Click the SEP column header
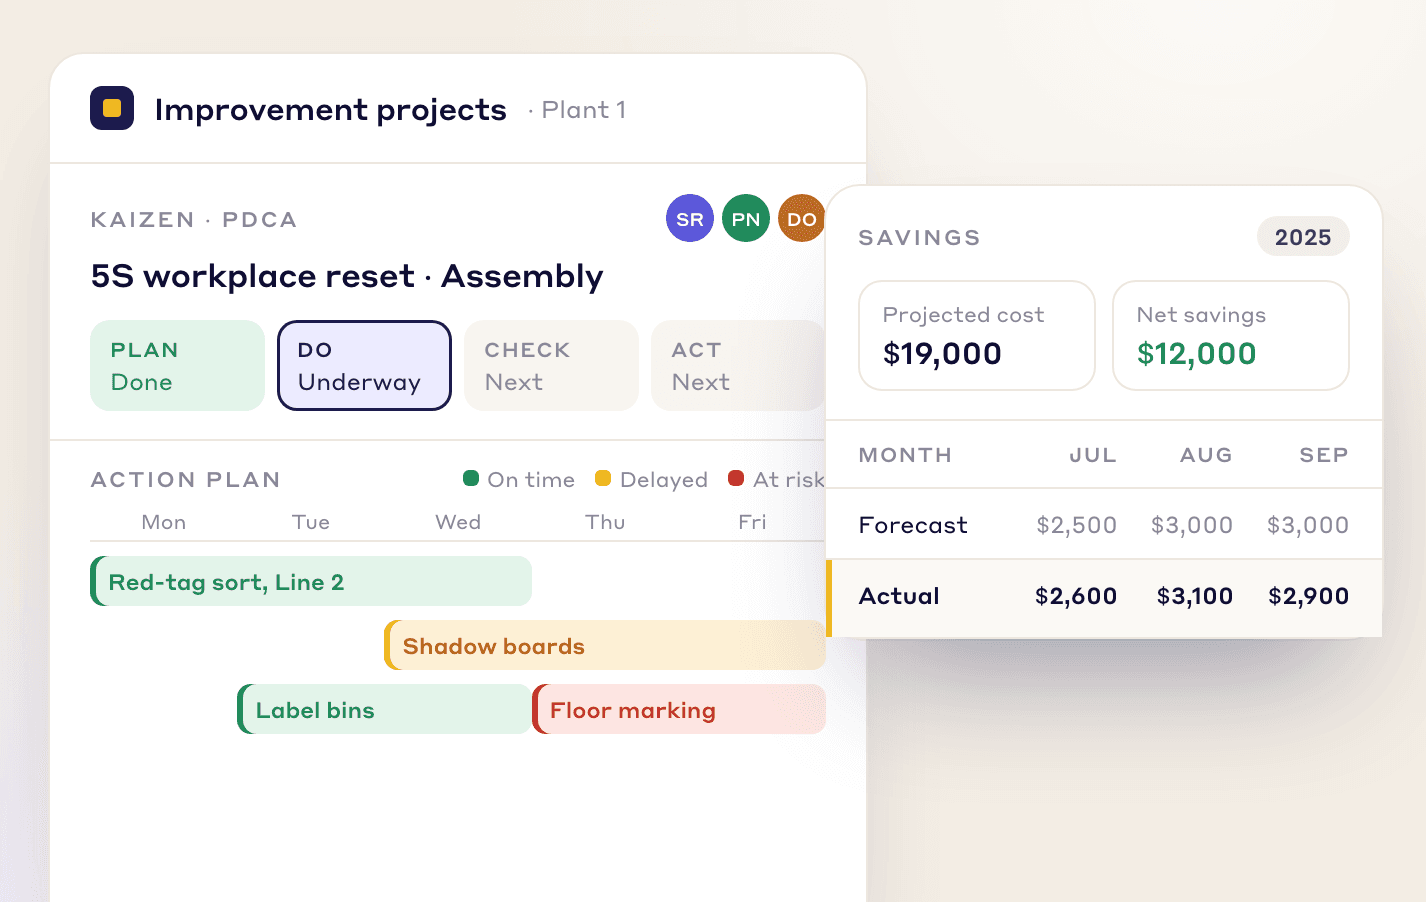The height and width of the screenshot is (902, 1426). click(x=1324, y=455)
